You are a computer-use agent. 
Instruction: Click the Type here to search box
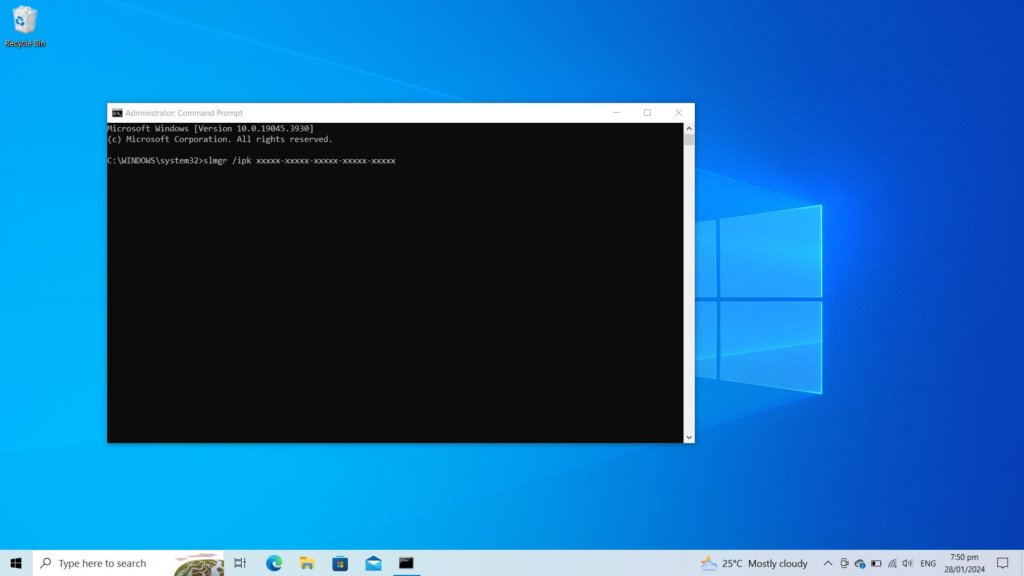point(128,563)
